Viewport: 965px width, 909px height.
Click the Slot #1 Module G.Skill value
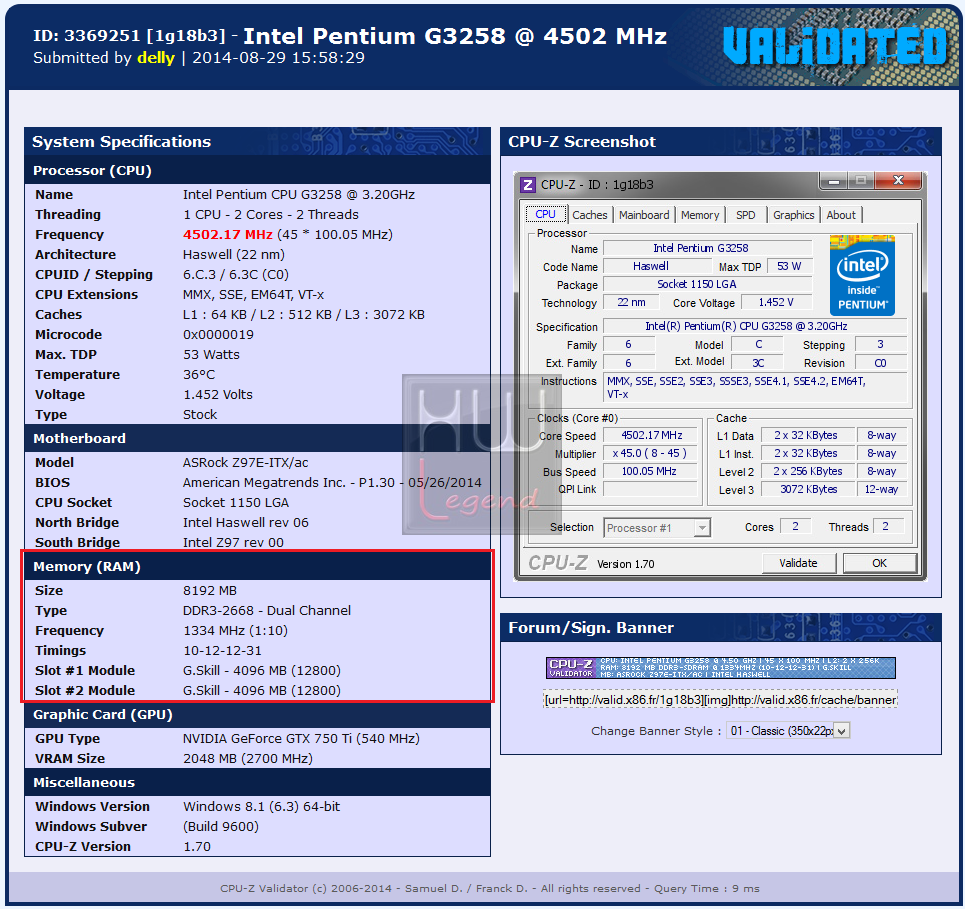pyautogui.click(x=262, y=671)
